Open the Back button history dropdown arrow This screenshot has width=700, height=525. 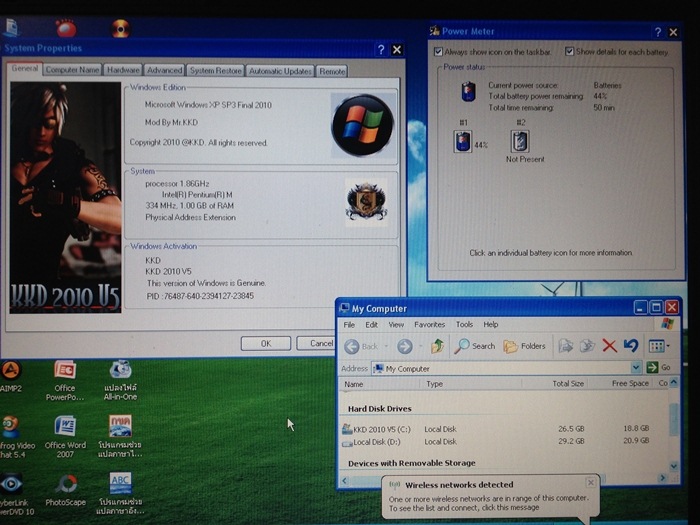(387, 346)
